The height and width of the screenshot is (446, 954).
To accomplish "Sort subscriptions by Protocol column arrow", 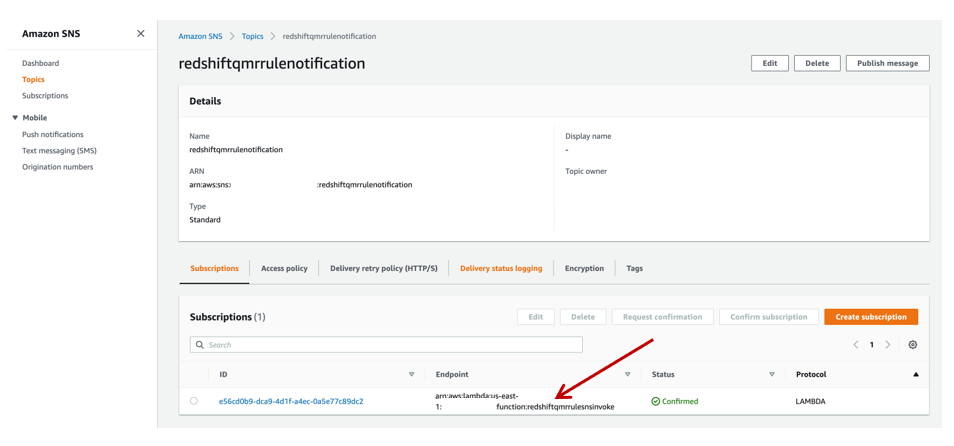I will tap(916, 374).
